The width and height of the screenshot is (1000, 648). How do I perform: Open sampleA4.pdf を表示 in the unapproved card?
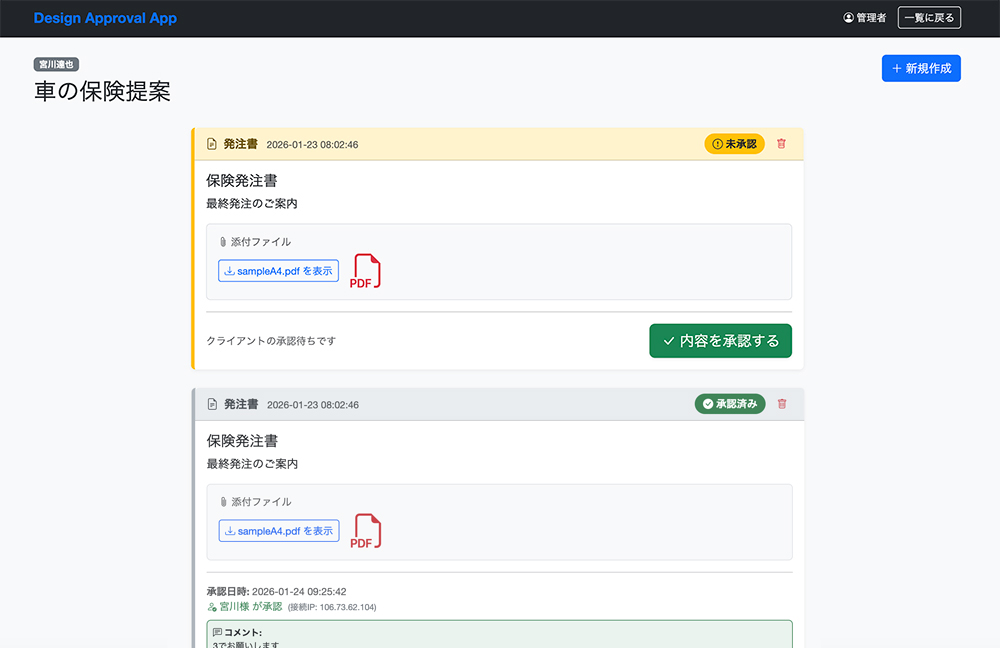click(278, 270)
